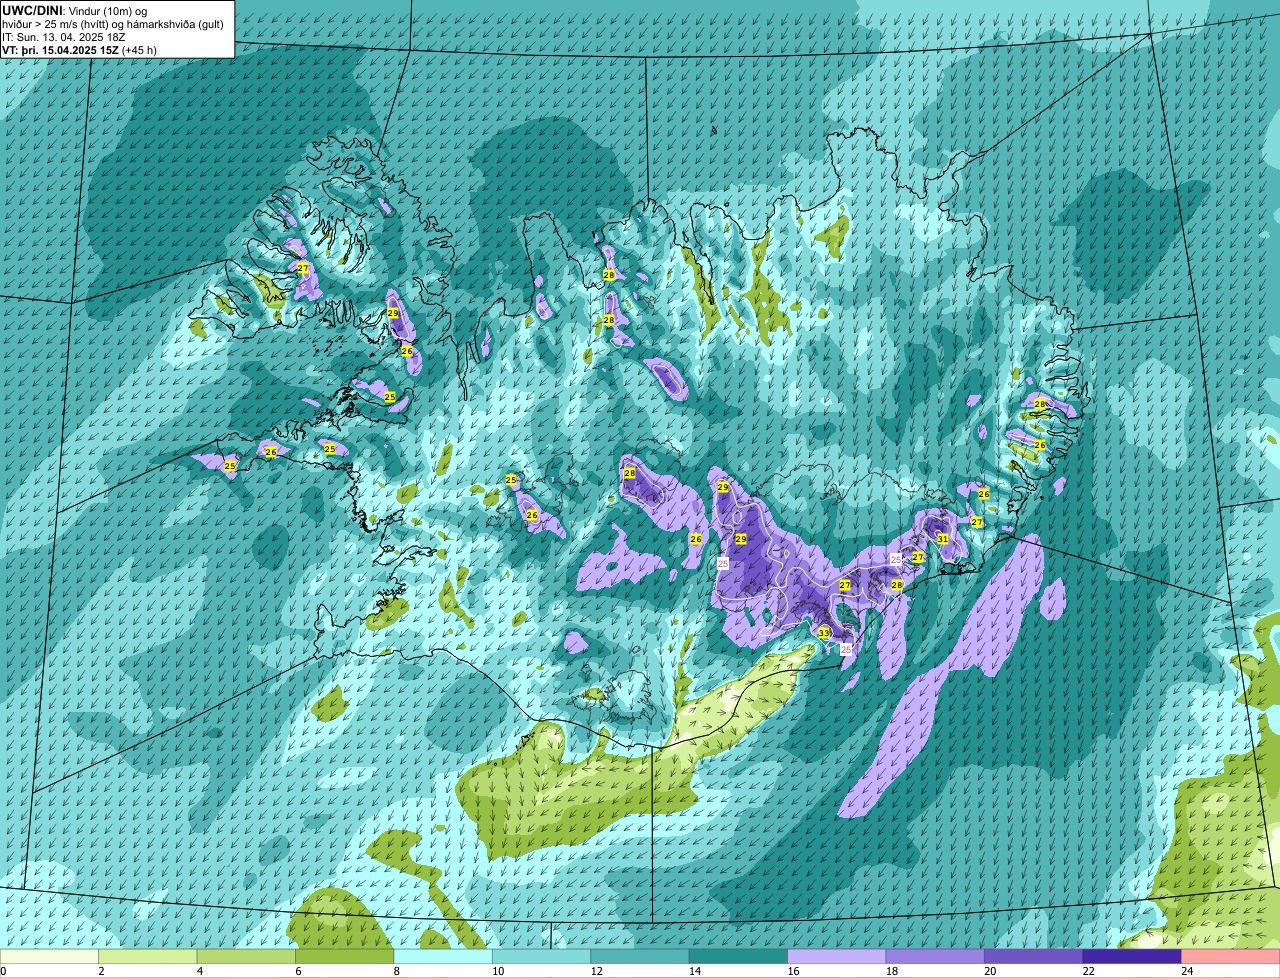Screen dimensions: 1280x978
Task: Click the 'VT: þri. 15.04.2025 15Z (+45 h)' line
Action: [x=79, y=50]
